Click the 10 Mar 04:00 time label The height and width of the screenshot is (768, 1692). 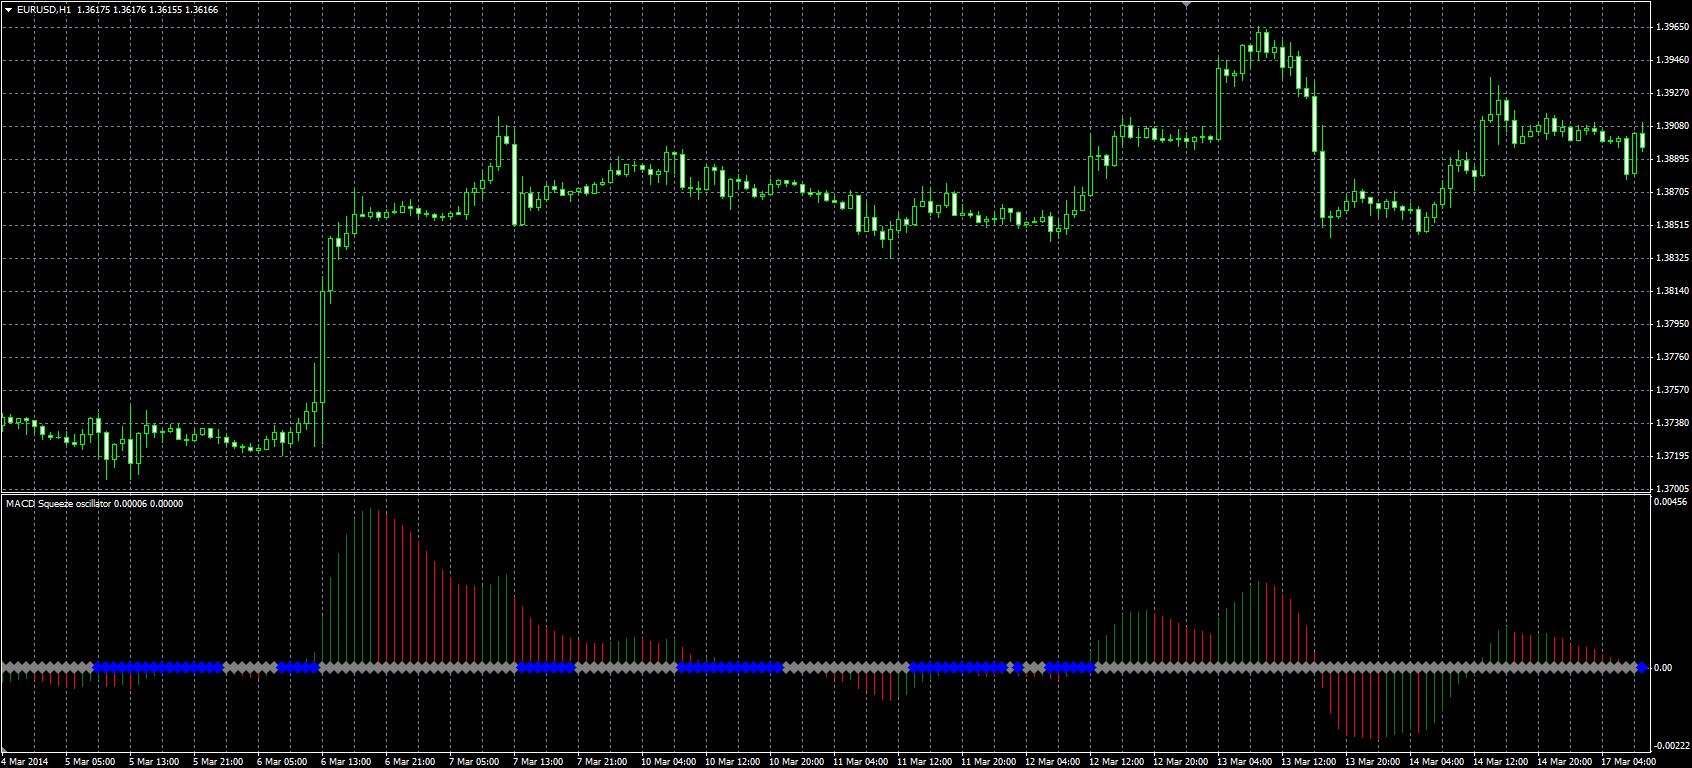tap(669, 762)
